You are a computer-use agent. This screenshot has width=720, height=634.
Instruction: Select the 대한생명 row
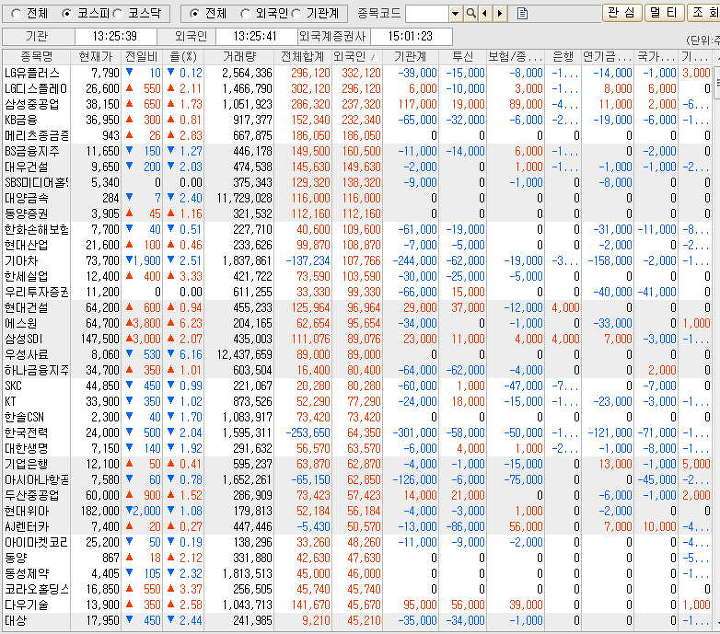point(358,448)
